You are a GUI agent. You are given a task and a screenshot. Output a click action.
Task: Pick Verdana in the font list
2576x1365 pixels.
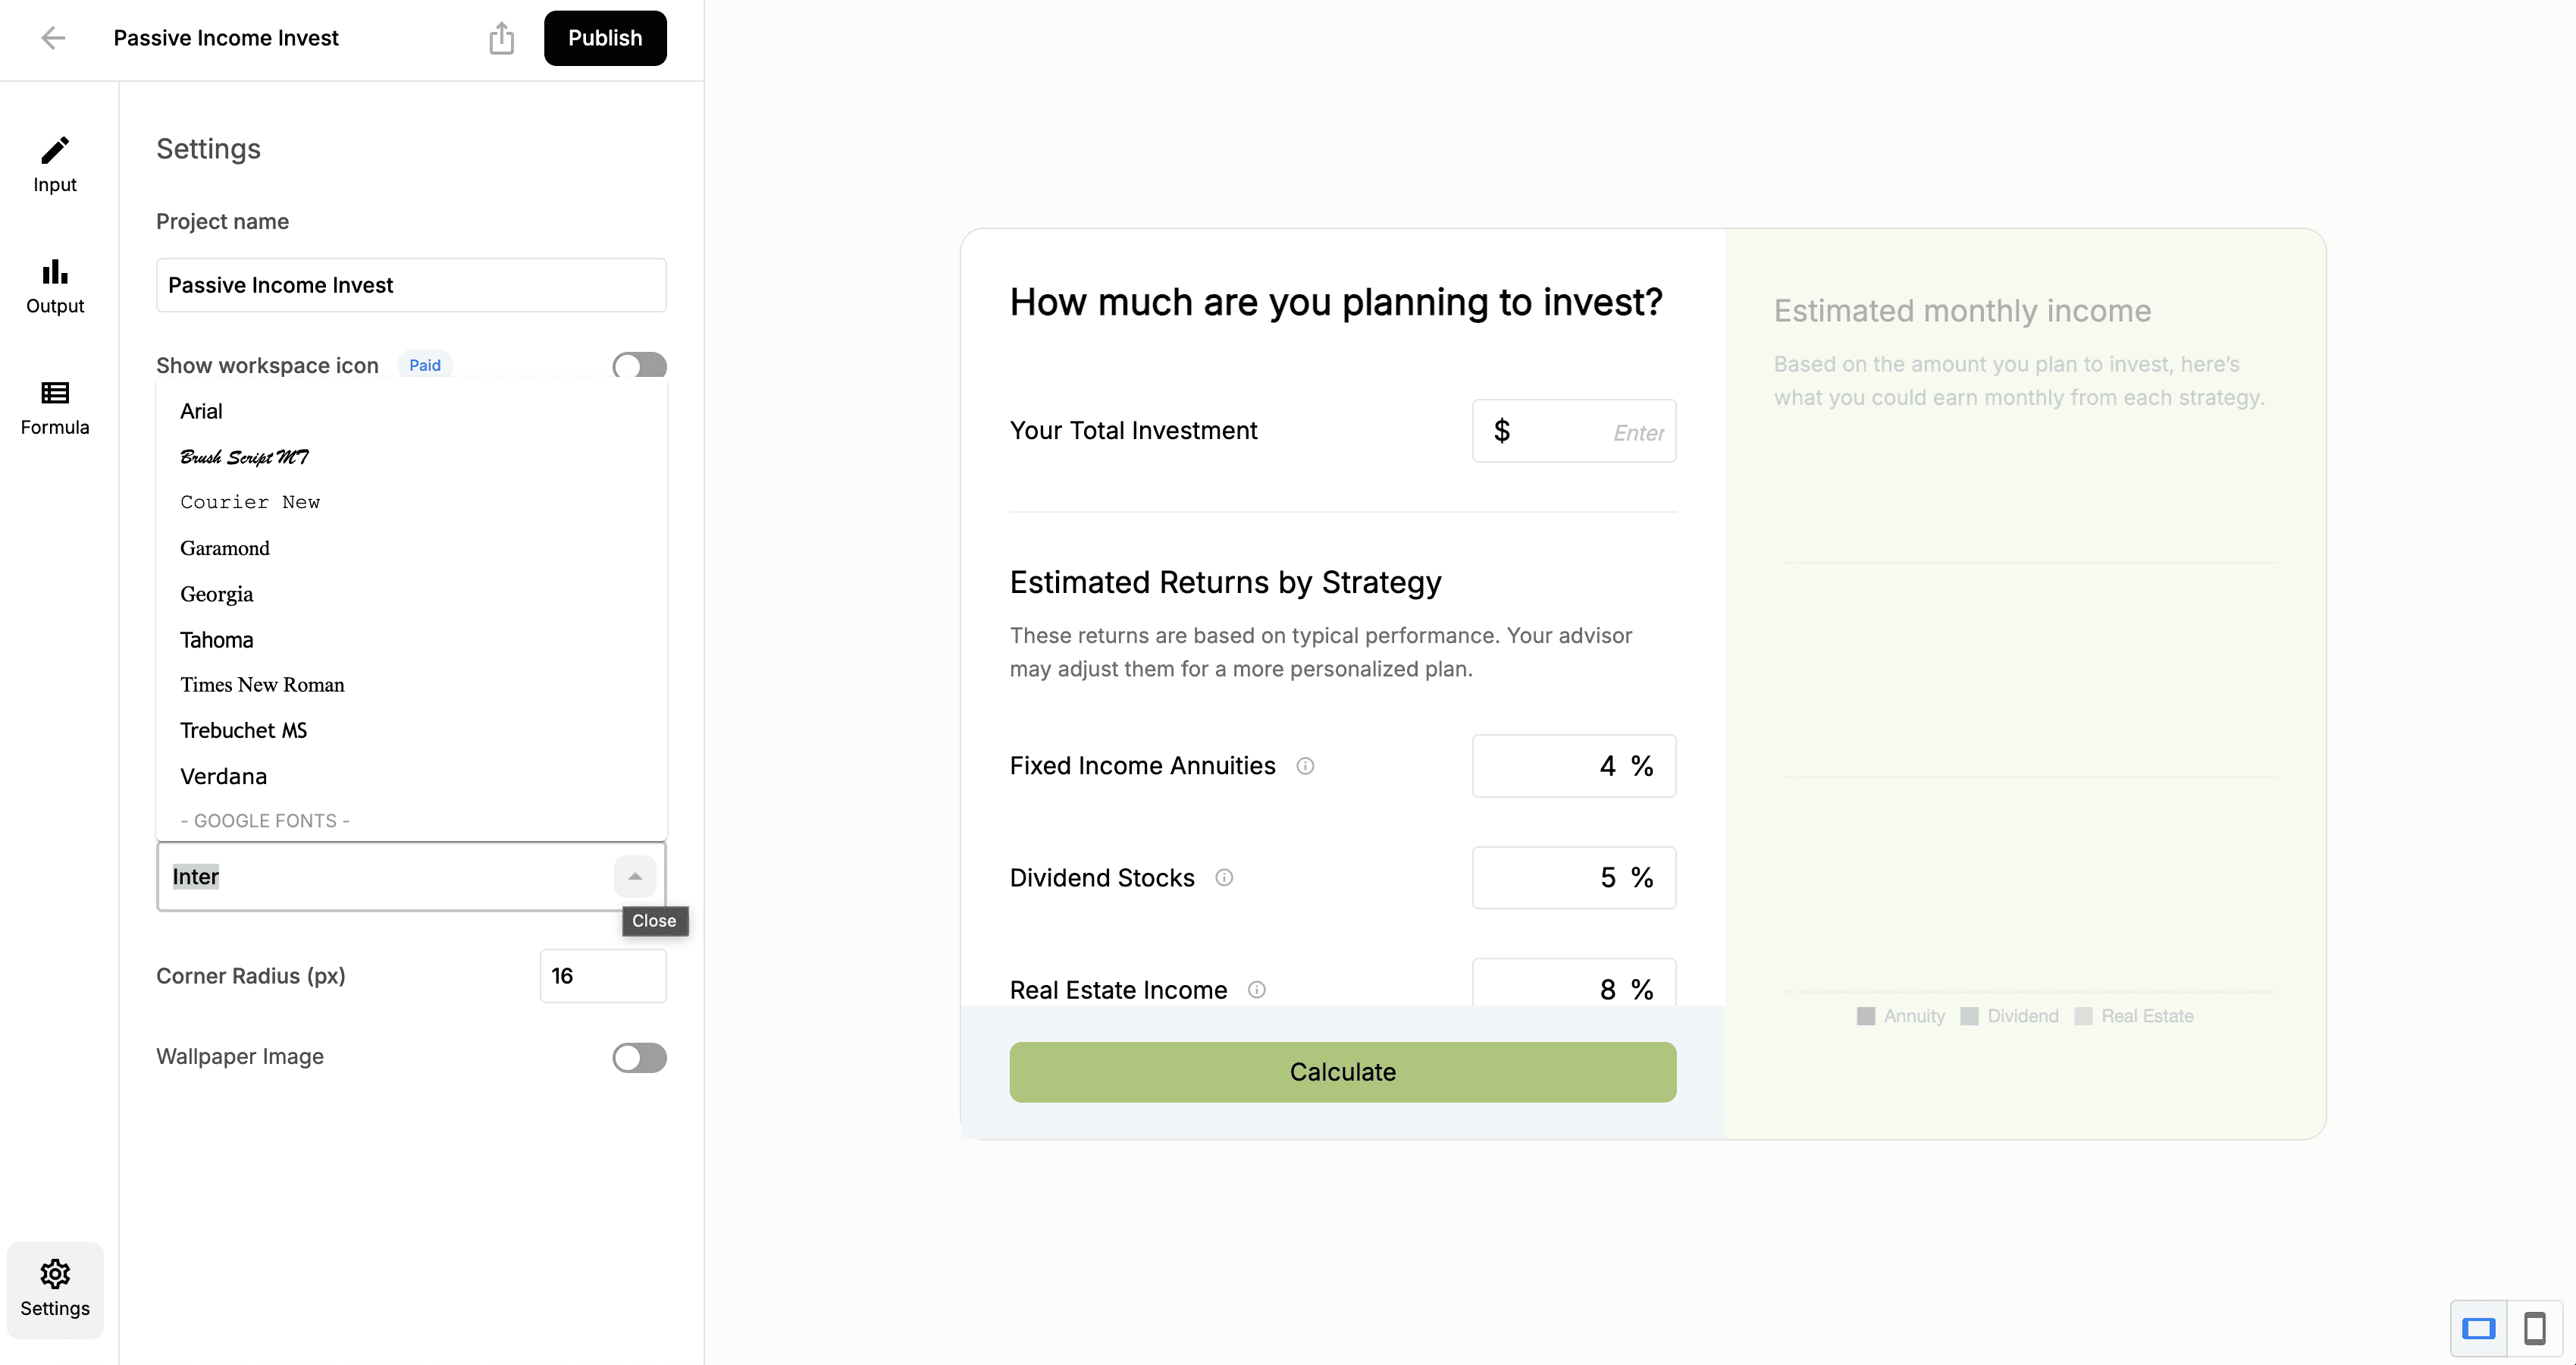223,776
